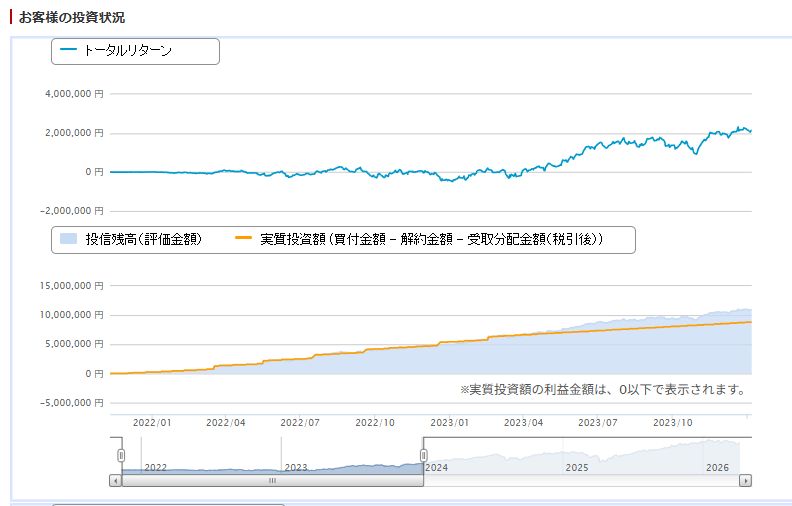Click the 2023/10 x-axis date label
Screen dimensions: 792x506
click(674, 422)
